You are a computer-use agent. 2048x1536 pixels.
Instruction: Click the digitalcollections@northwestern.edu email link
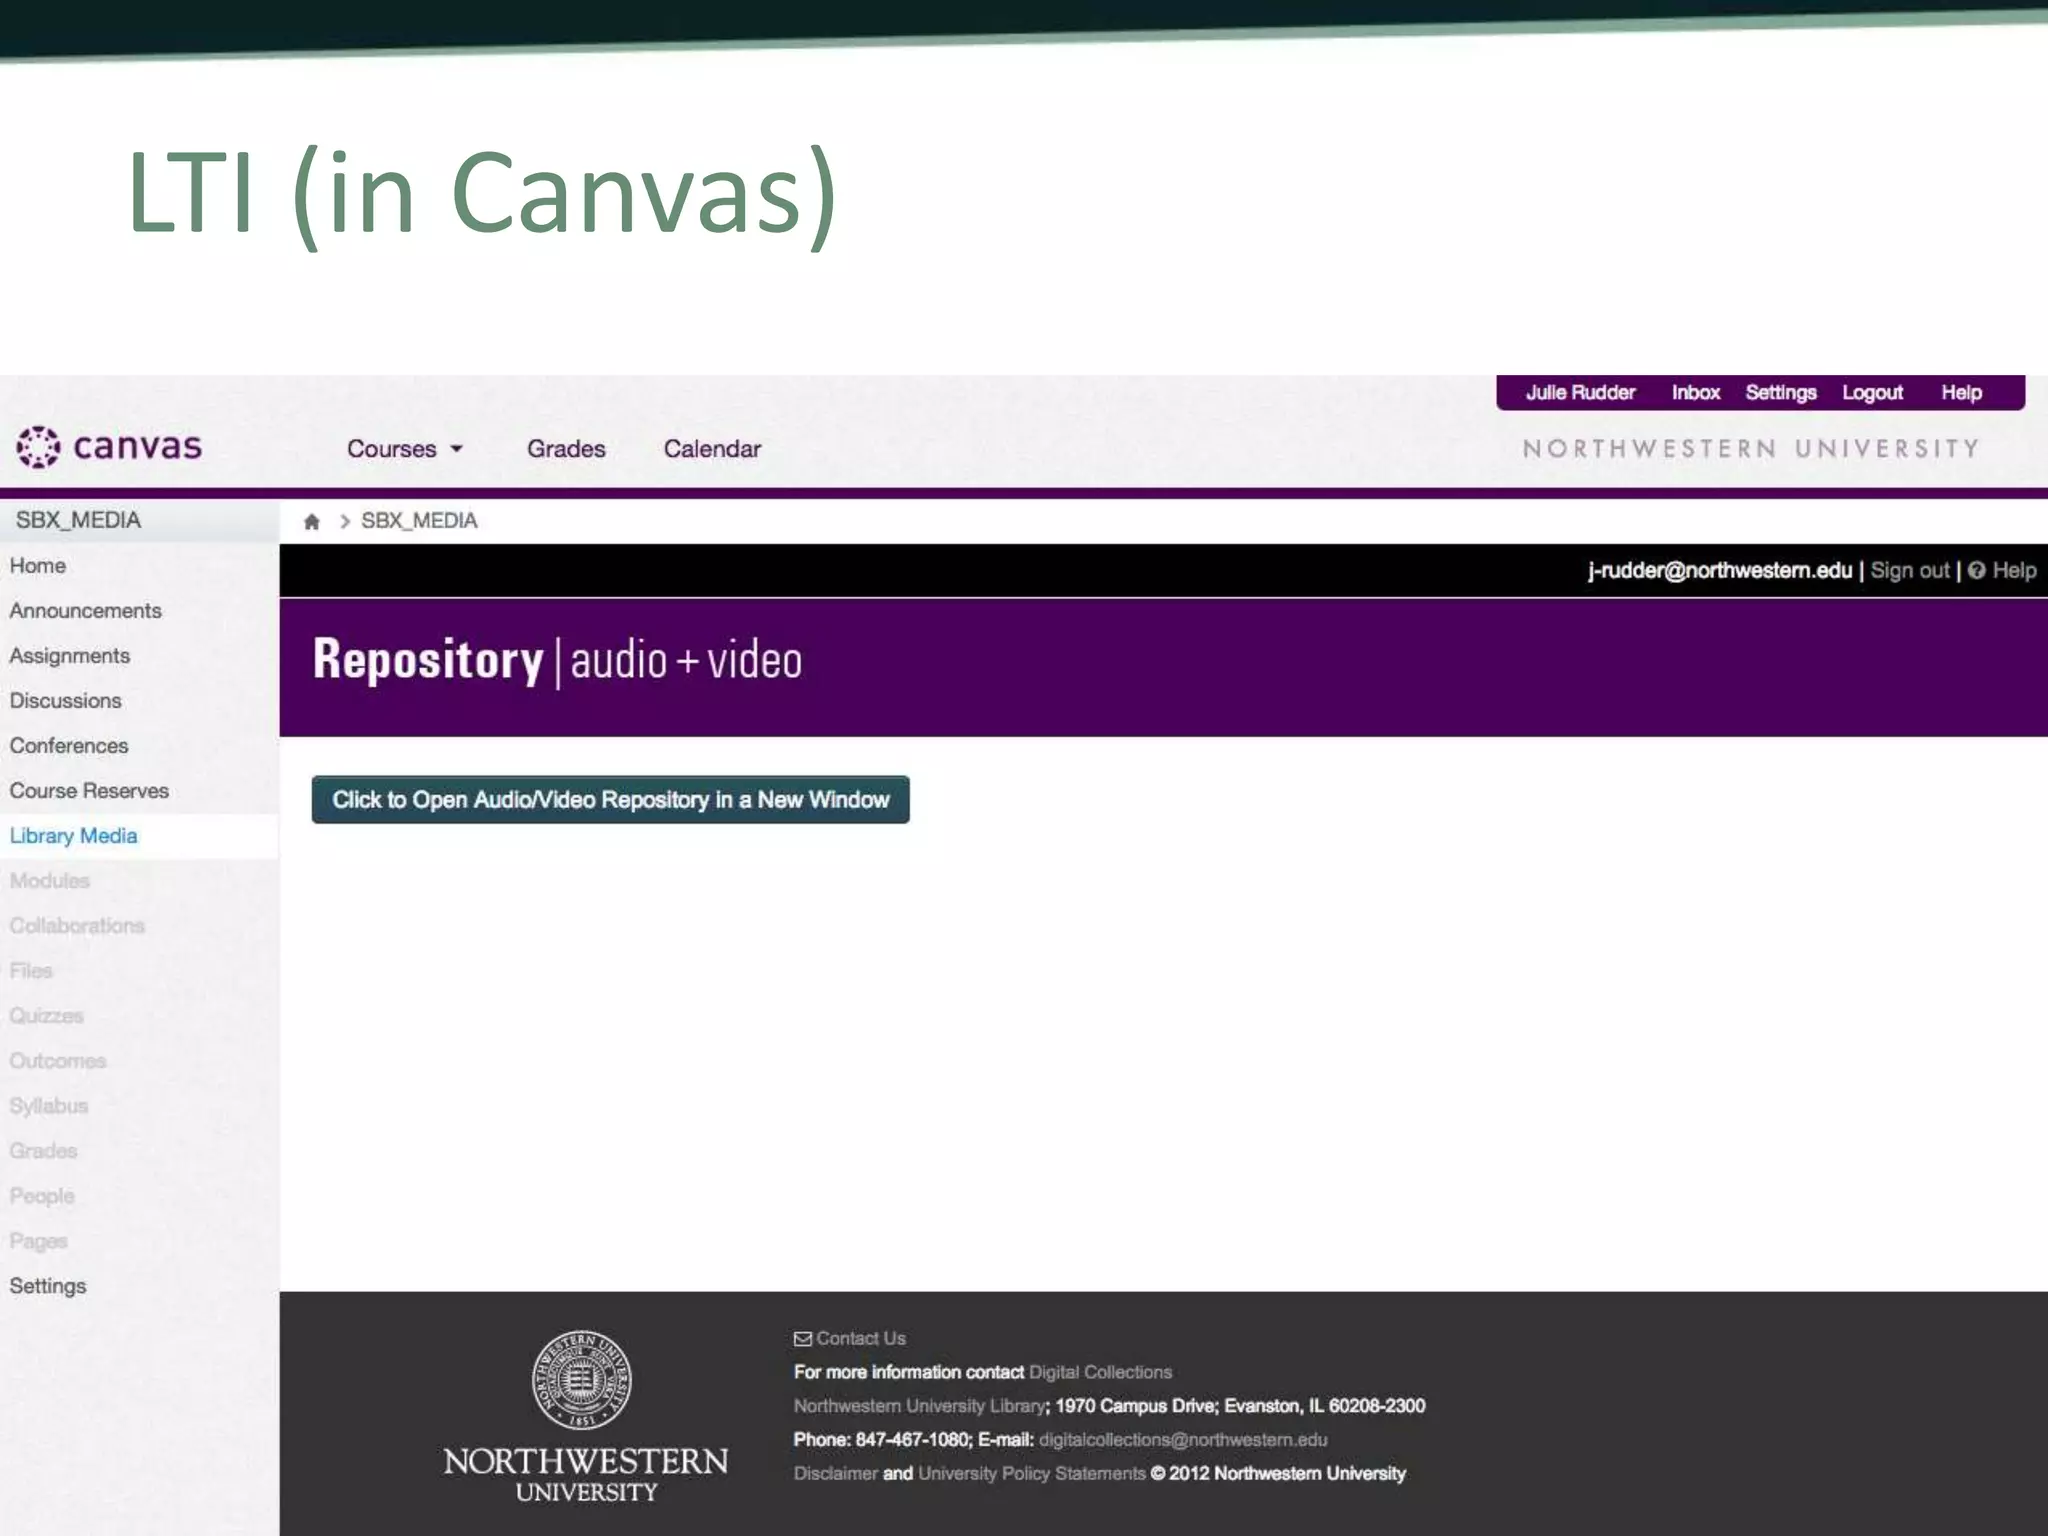point(1183,1440)
